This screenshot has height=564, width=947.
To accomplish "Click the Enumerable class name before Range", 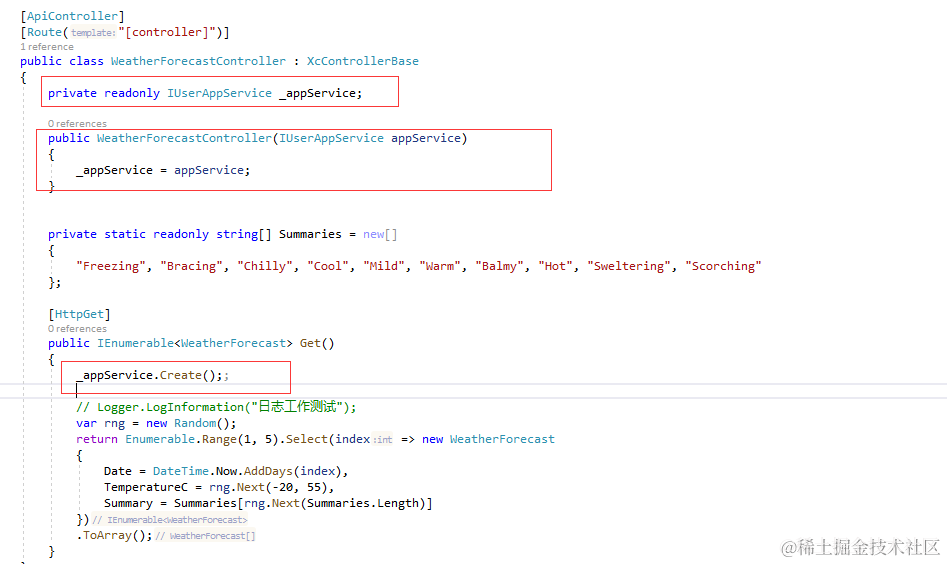I will click(x=159, y=439).
